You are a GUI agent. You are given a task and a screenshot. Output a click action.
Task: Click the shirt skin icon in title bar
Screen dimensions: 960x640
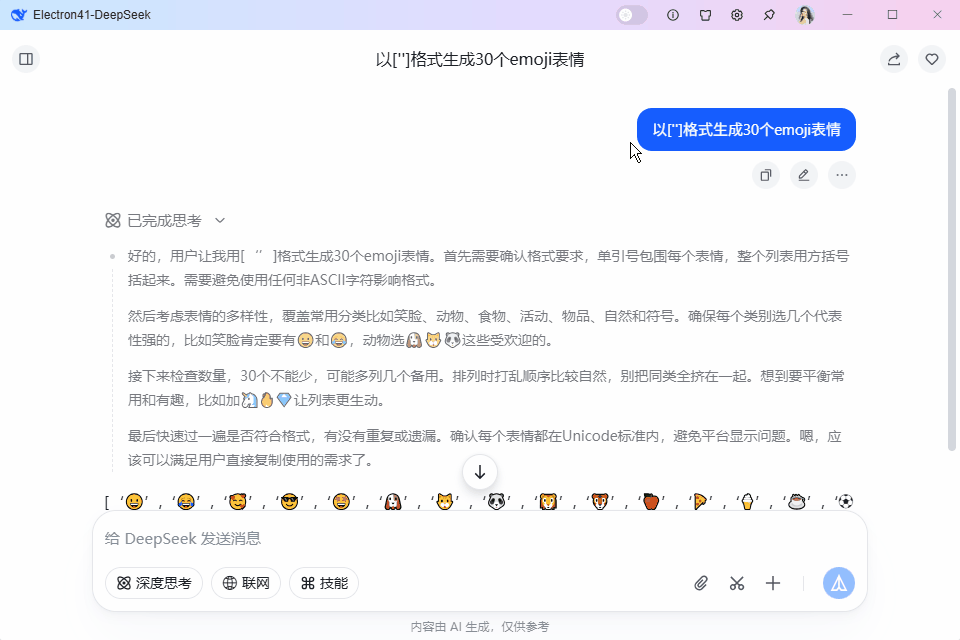(705, 15)
